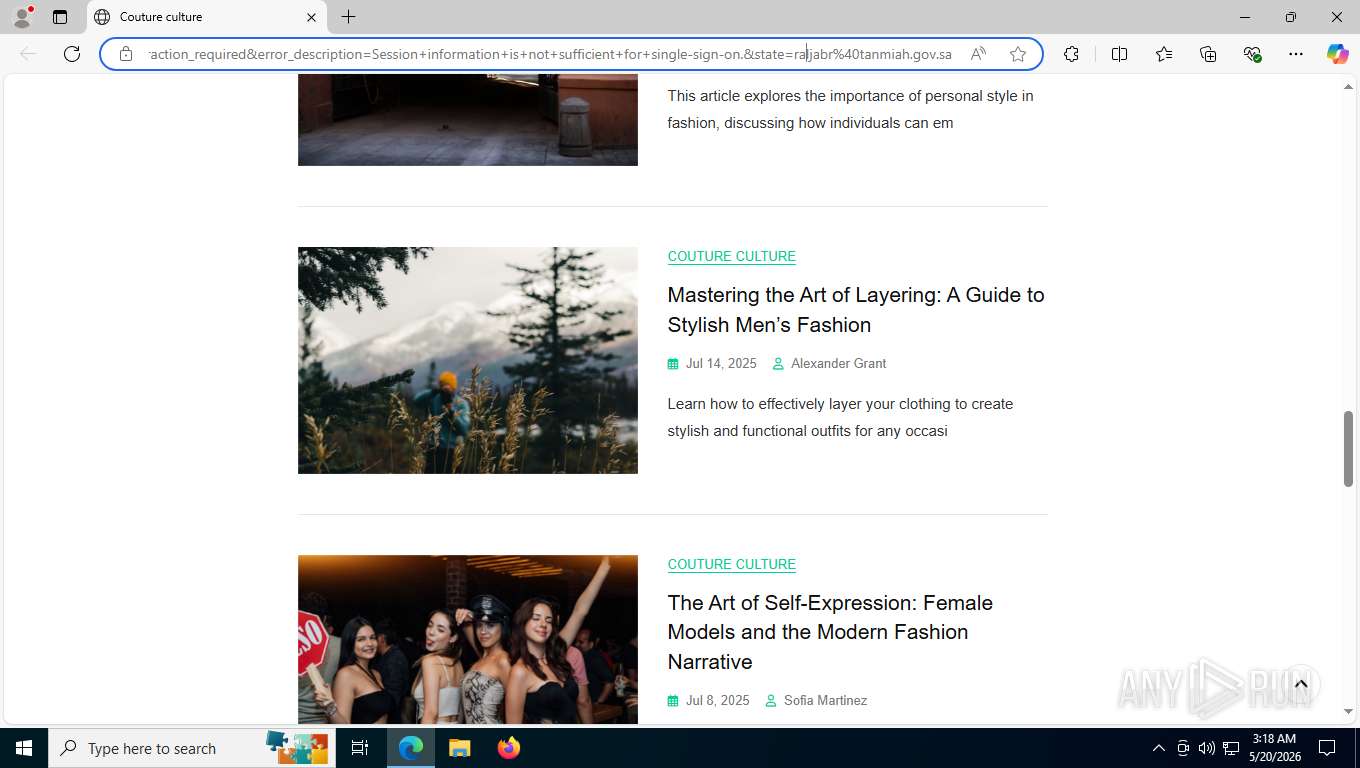This screenshot has width=1360, height=768.
Task: Add page to favorites star icon
Action: coord(1018,54)
